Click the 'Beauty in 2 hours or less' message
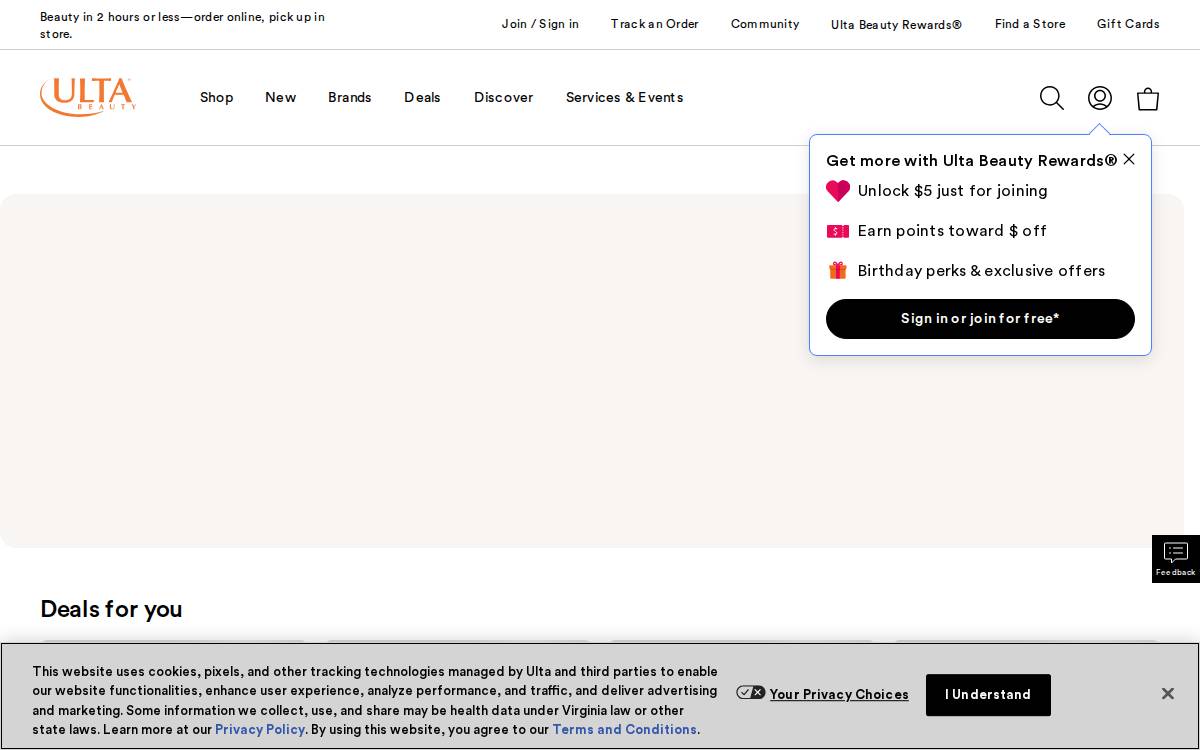Screen dimensions: 1200x750 click(x=182, y=25)
